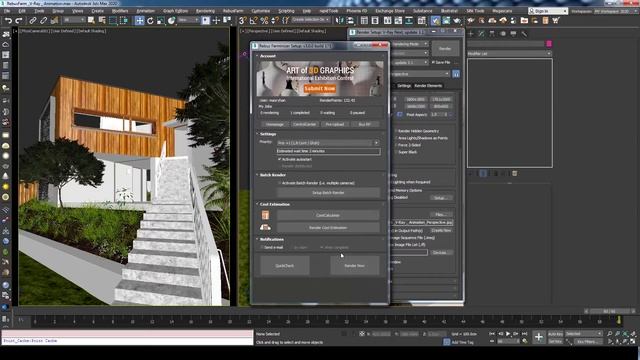The width and height of the screenshot is (640, 360).
Task: Open the Priority dropdown in RebusFarm Settings
Action: point(328,143)
